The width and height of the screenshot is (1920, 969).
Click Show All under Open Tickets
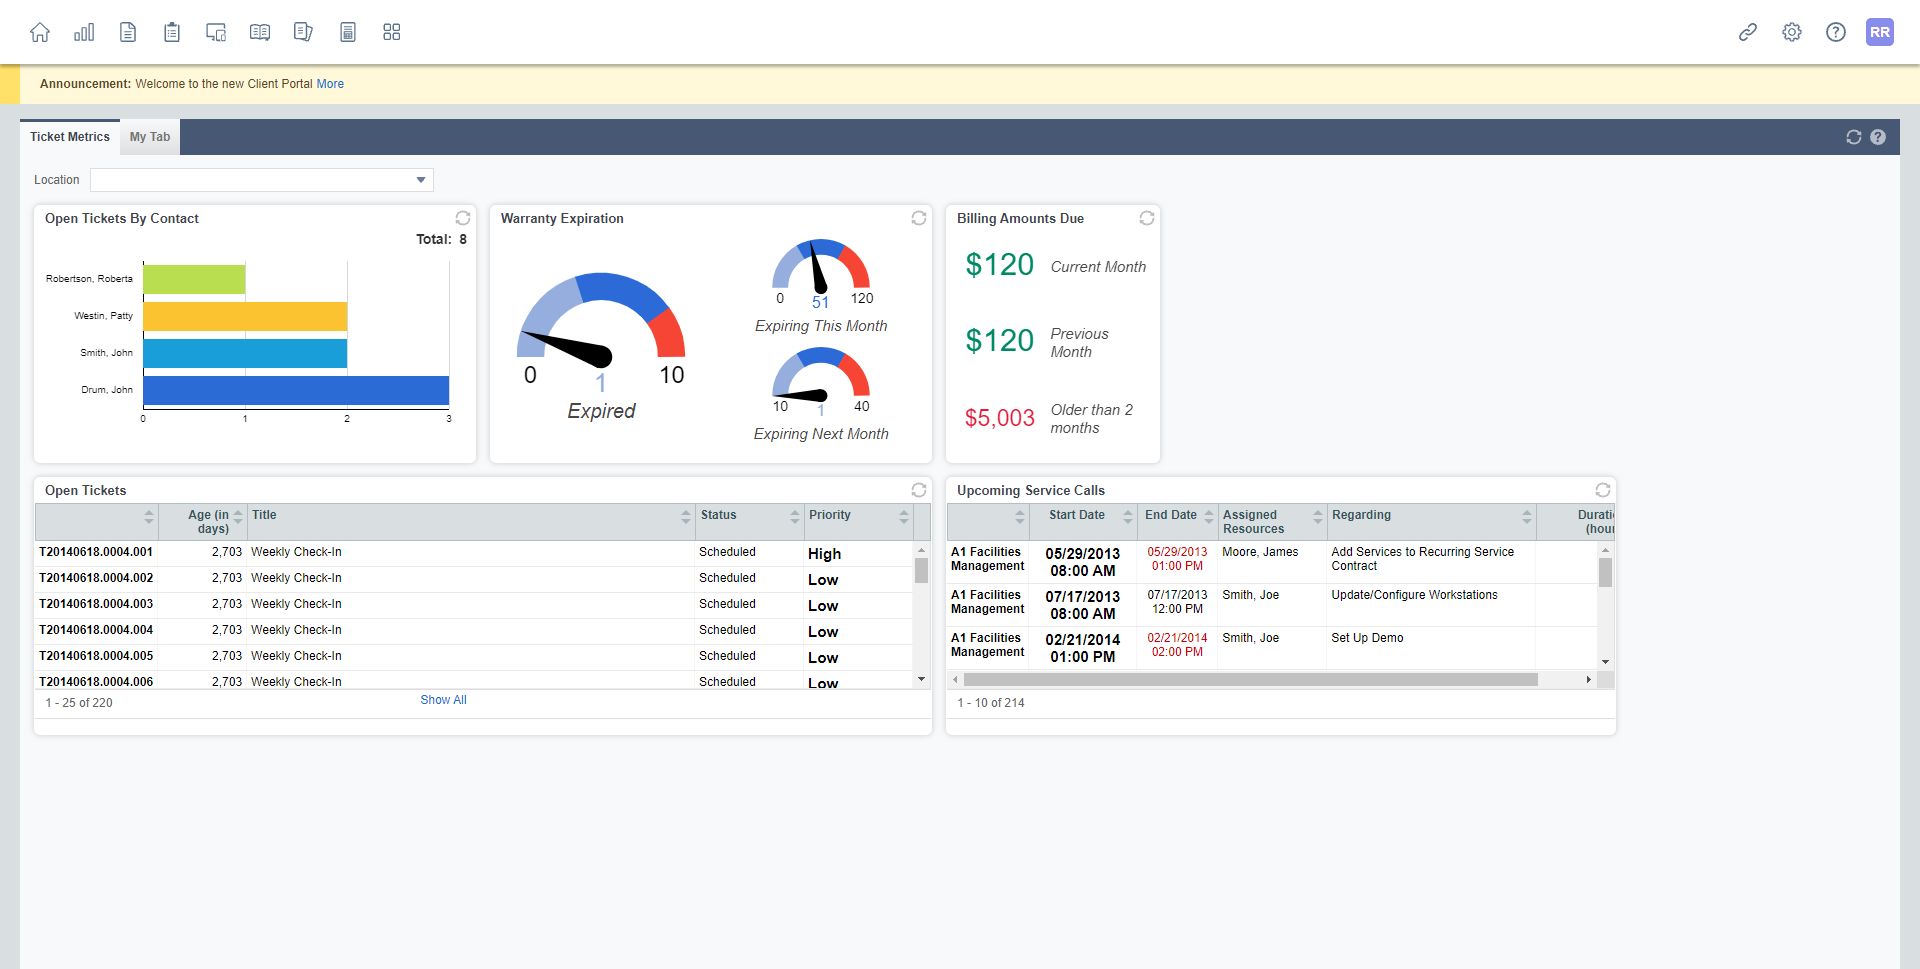coord(443,700)
